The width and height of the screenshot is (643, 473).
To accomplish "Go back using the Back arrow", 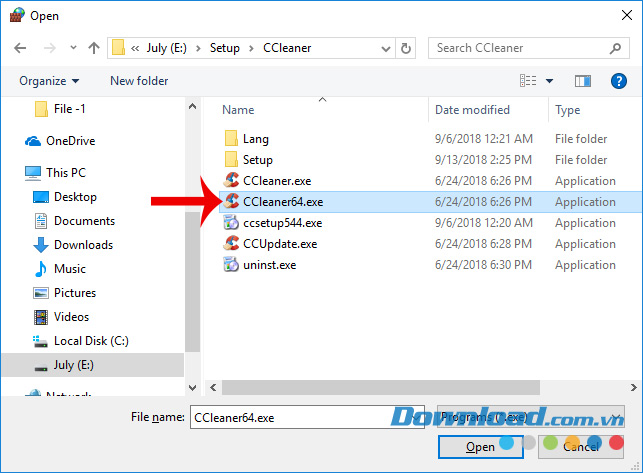I will (x=20, y=48).
